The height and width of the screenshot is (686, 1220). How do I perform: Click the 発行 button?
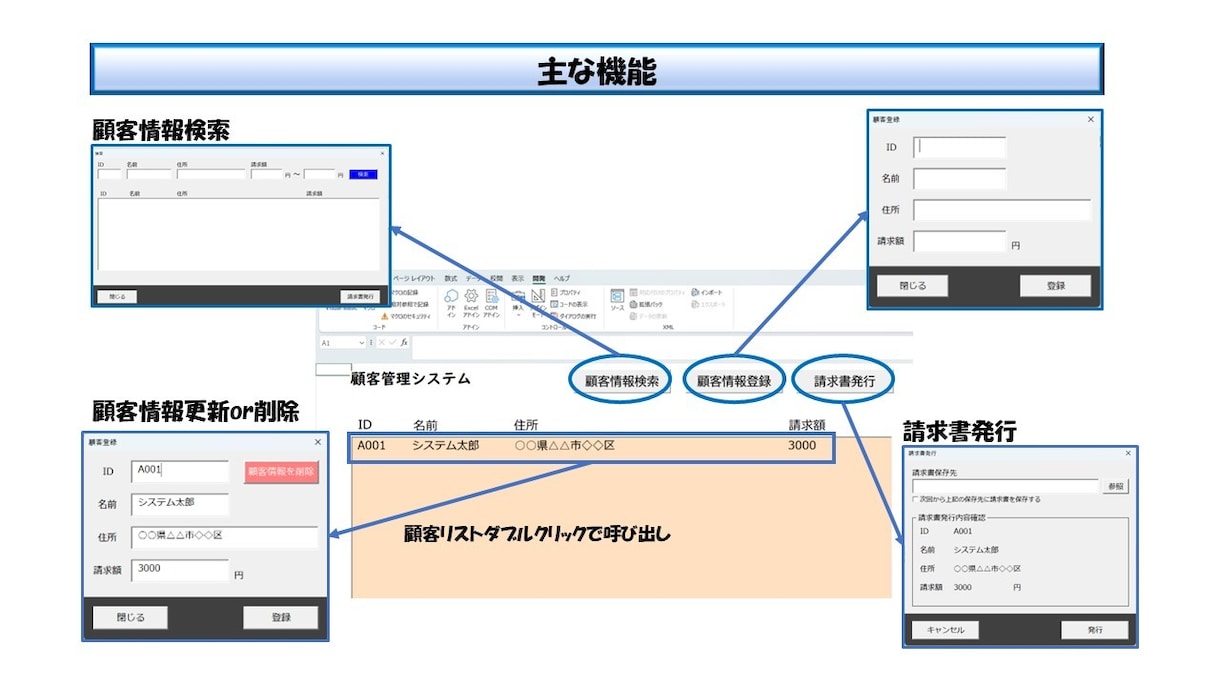pyautogui.click(x=1095, y=630)
